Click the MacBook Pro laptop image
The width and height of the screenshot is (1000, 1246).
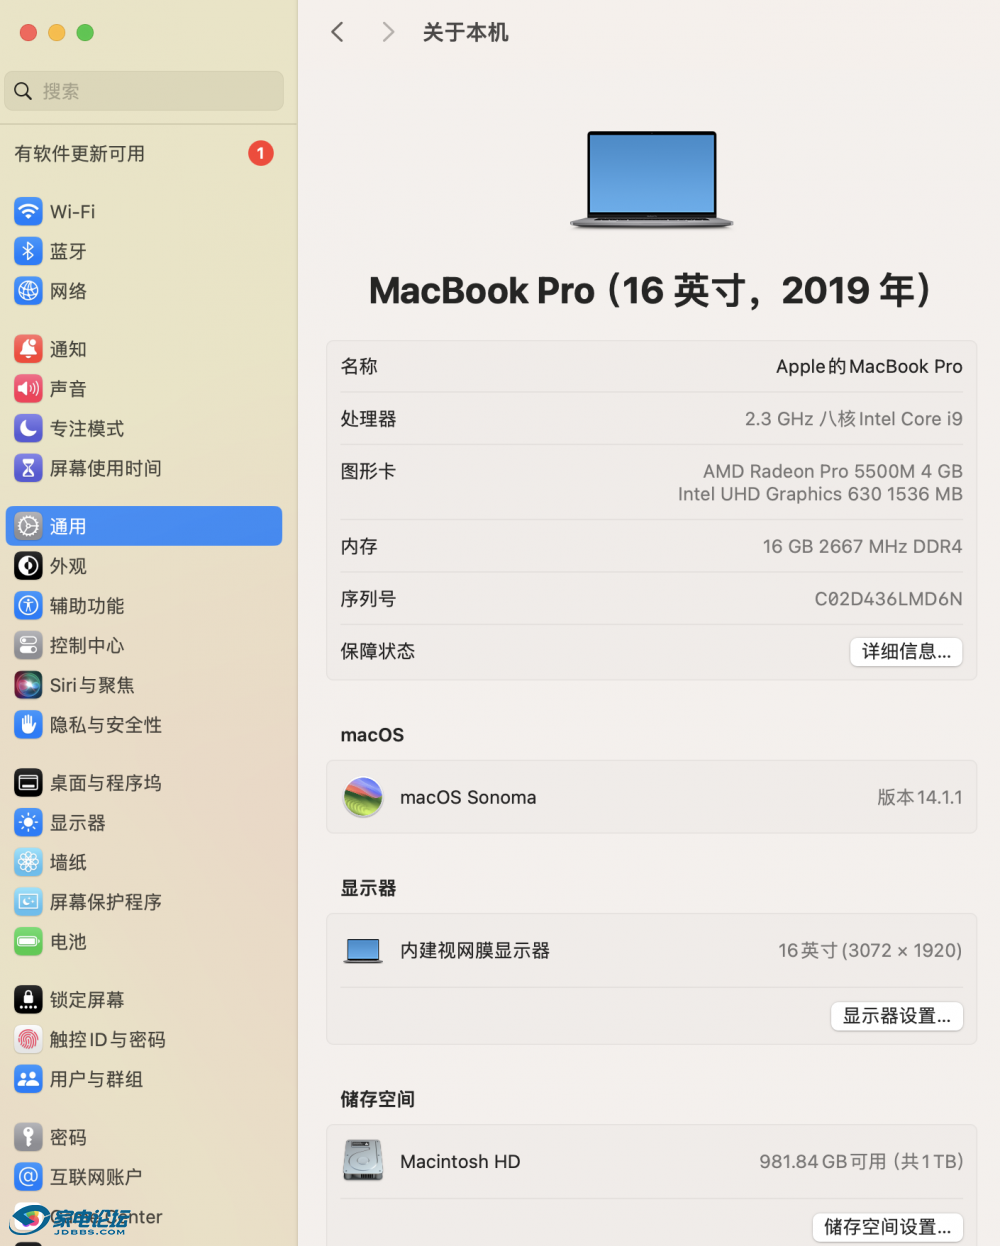[652, 180]
